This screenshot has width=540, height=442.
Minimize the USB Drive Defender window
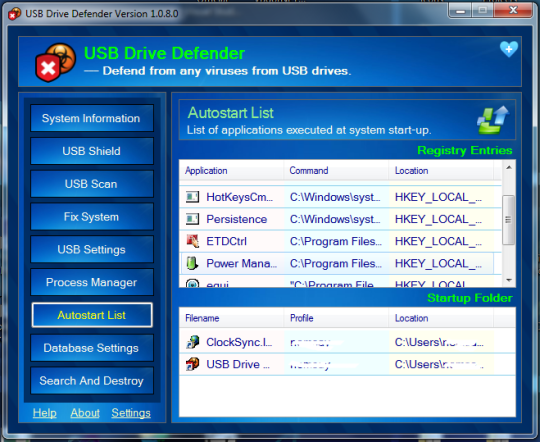pos(460,11)
